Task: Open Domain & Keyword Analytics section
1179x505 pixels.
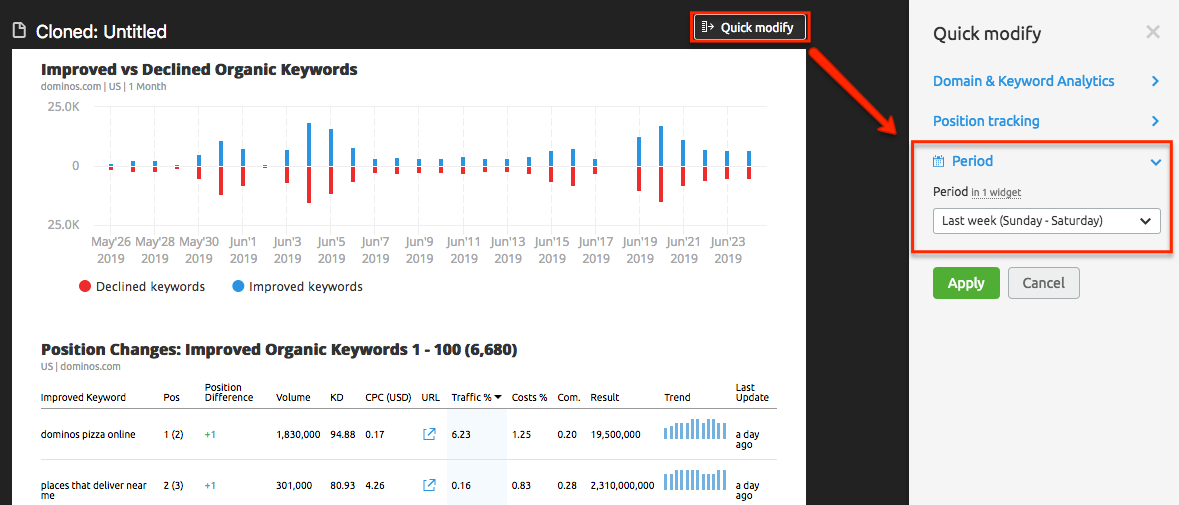Action: point(1023,81)
